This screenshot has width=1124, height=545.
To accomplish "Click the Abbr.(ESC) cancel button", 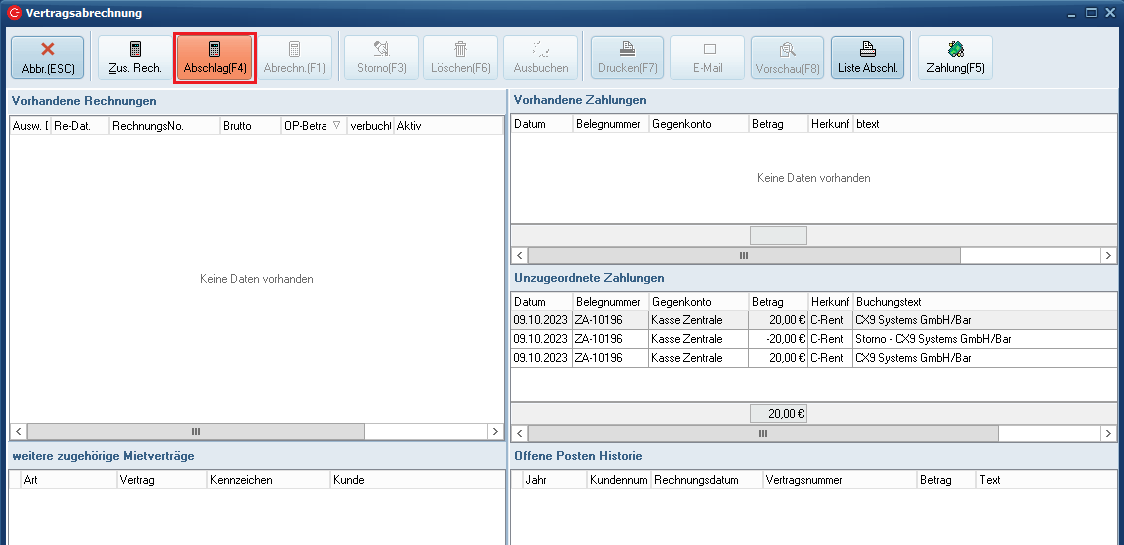I will (47, 58).
